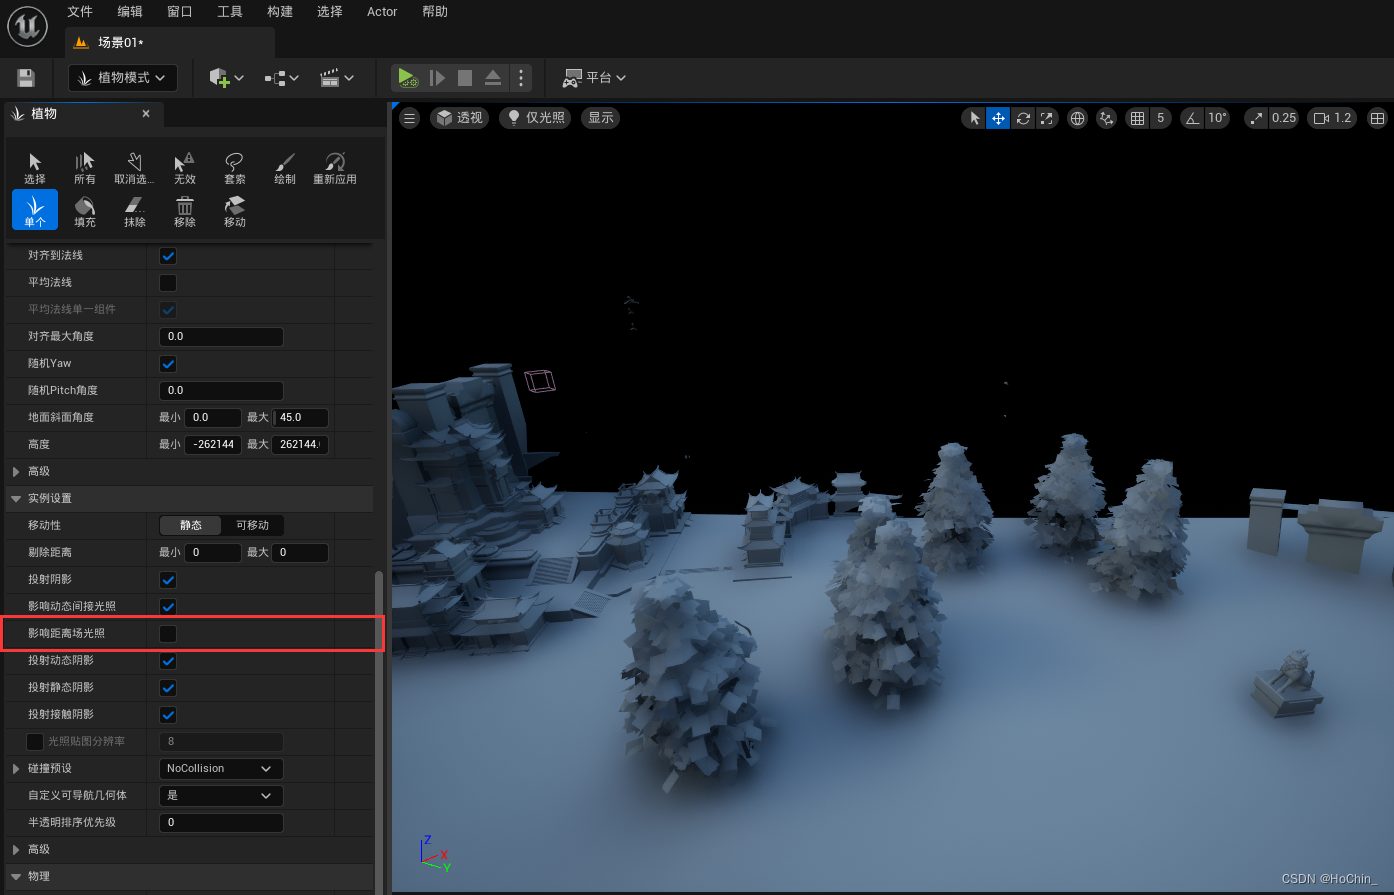The width and height of the screenshot is (1394, 895).
Task: Activate the Paint (绘制) foliage tool
Action: click(x=284, y=167)
